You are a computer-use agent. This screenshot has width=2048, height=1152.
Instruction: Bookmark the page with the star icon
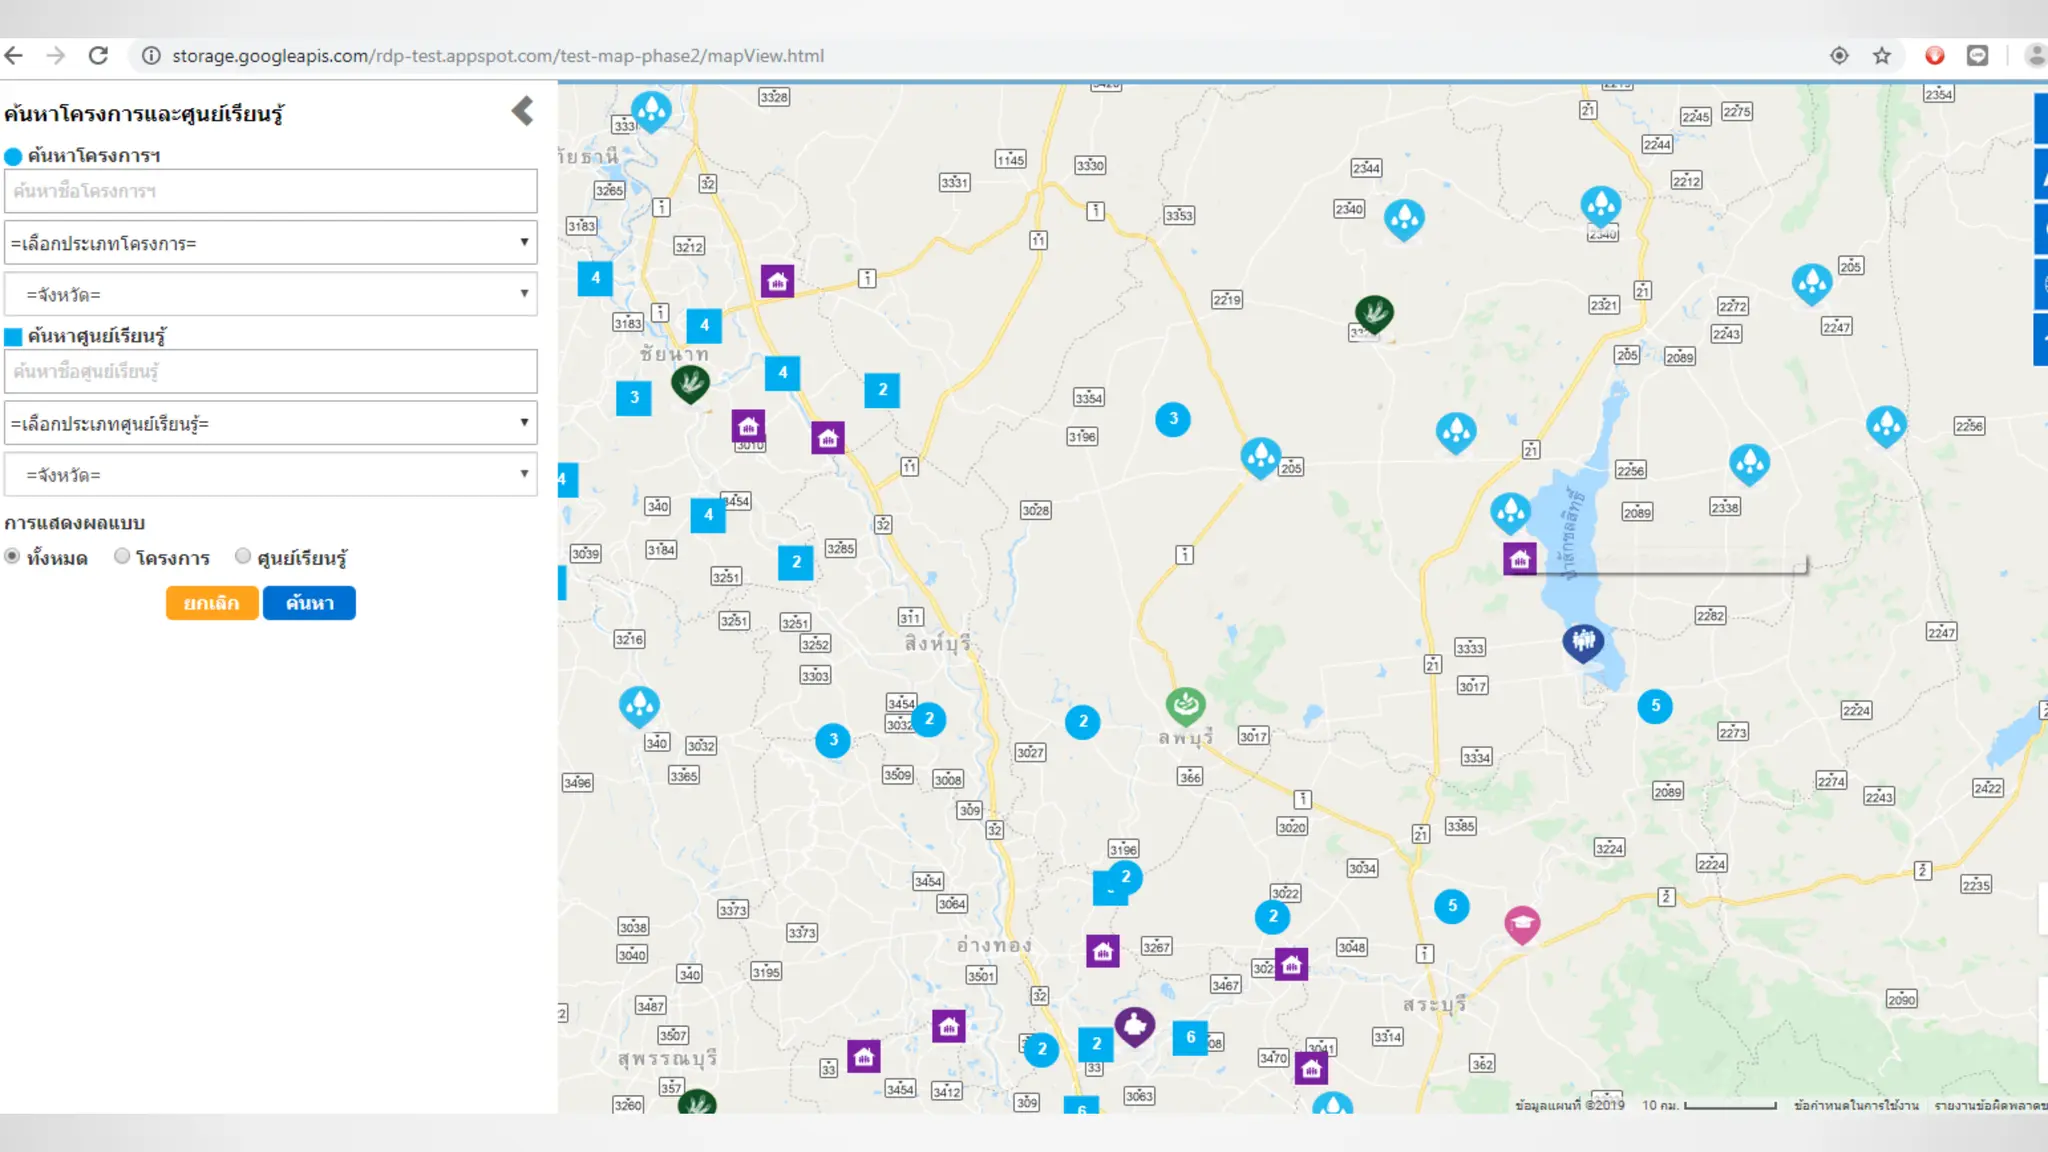(x=1882, y=56)
